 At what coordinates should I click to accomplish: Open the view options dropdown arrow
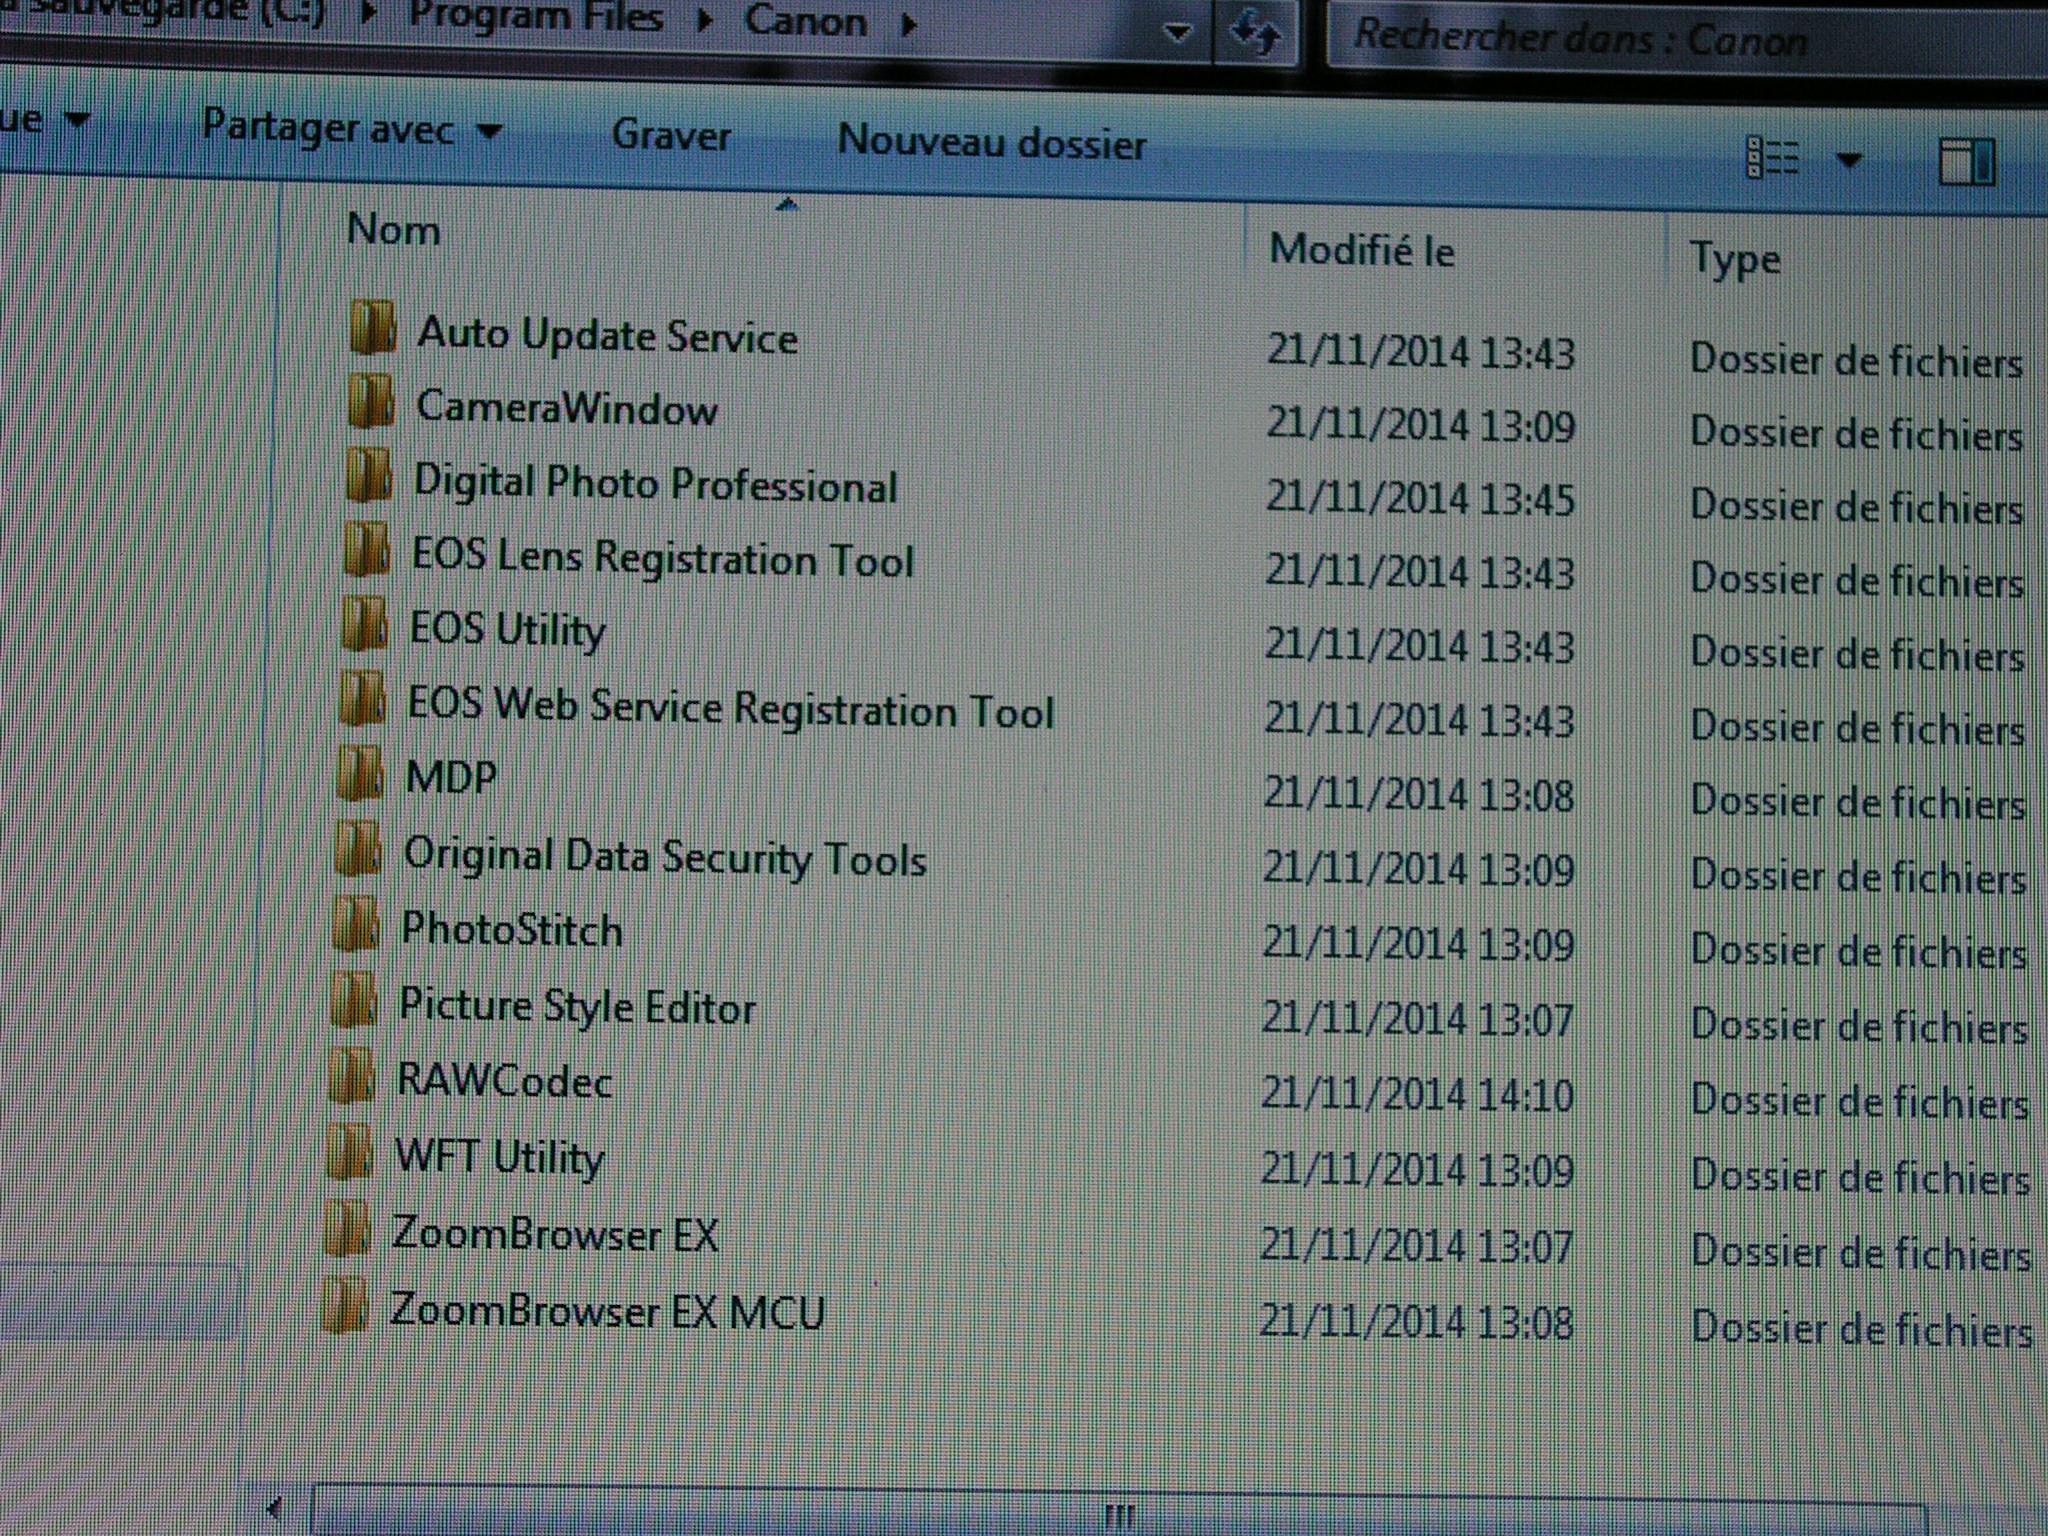click(x=1849, y=159)
